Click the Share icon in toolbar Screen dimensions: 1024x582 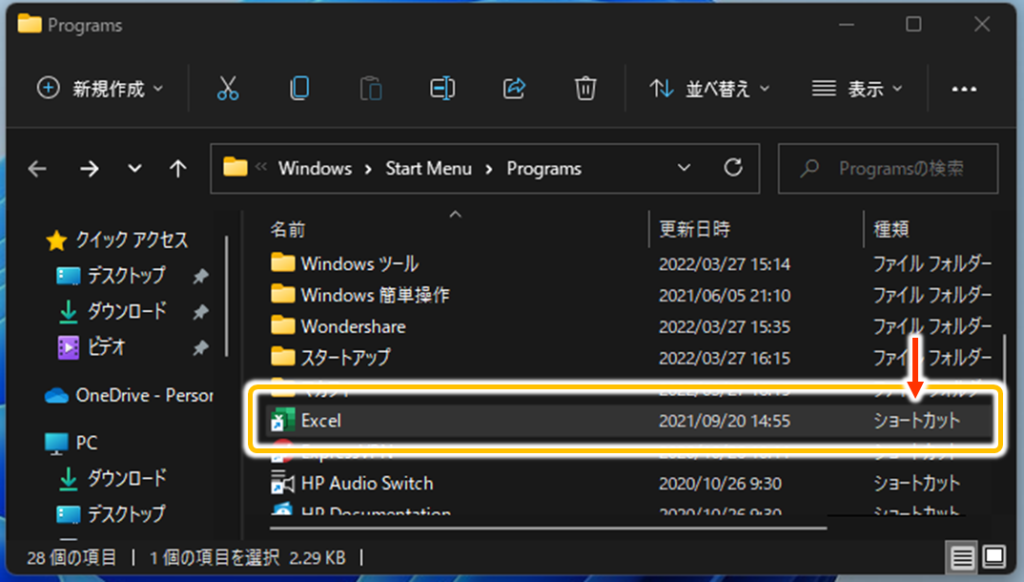tap(514, 89)
